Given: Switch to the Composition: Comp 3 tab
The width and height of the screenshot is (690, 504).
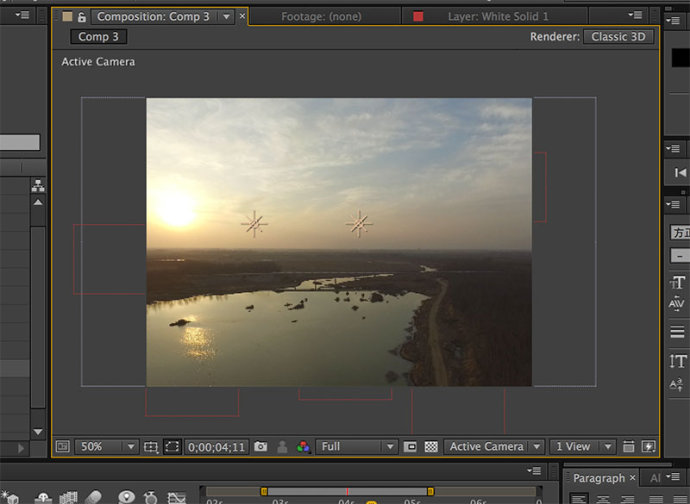Looking at the screenshot, I should [x=153, y=17].
